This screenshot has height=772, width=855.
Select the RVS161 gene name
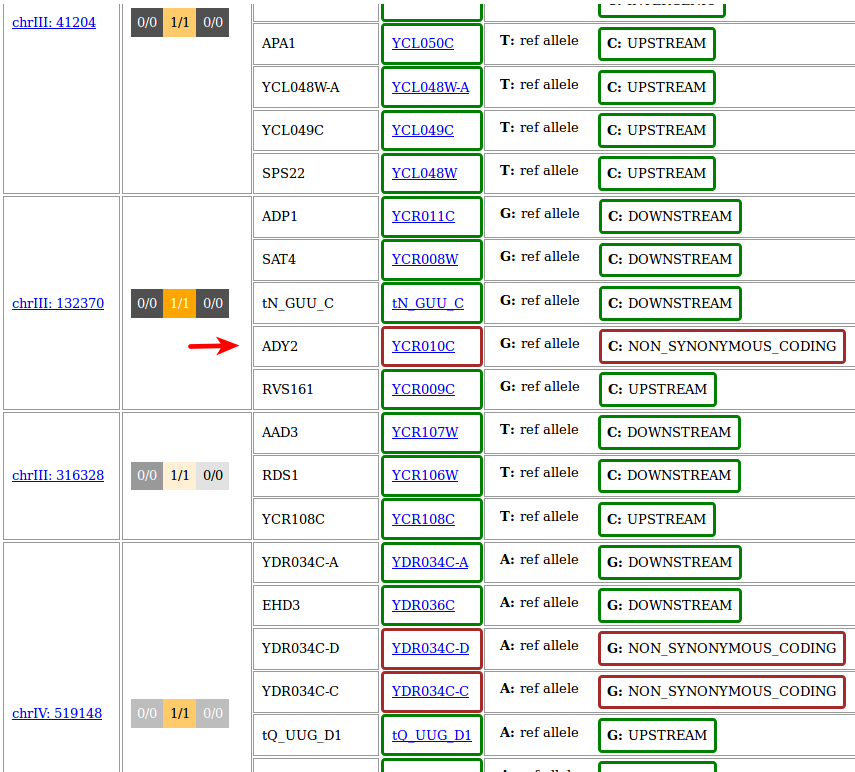pos(287,389)
